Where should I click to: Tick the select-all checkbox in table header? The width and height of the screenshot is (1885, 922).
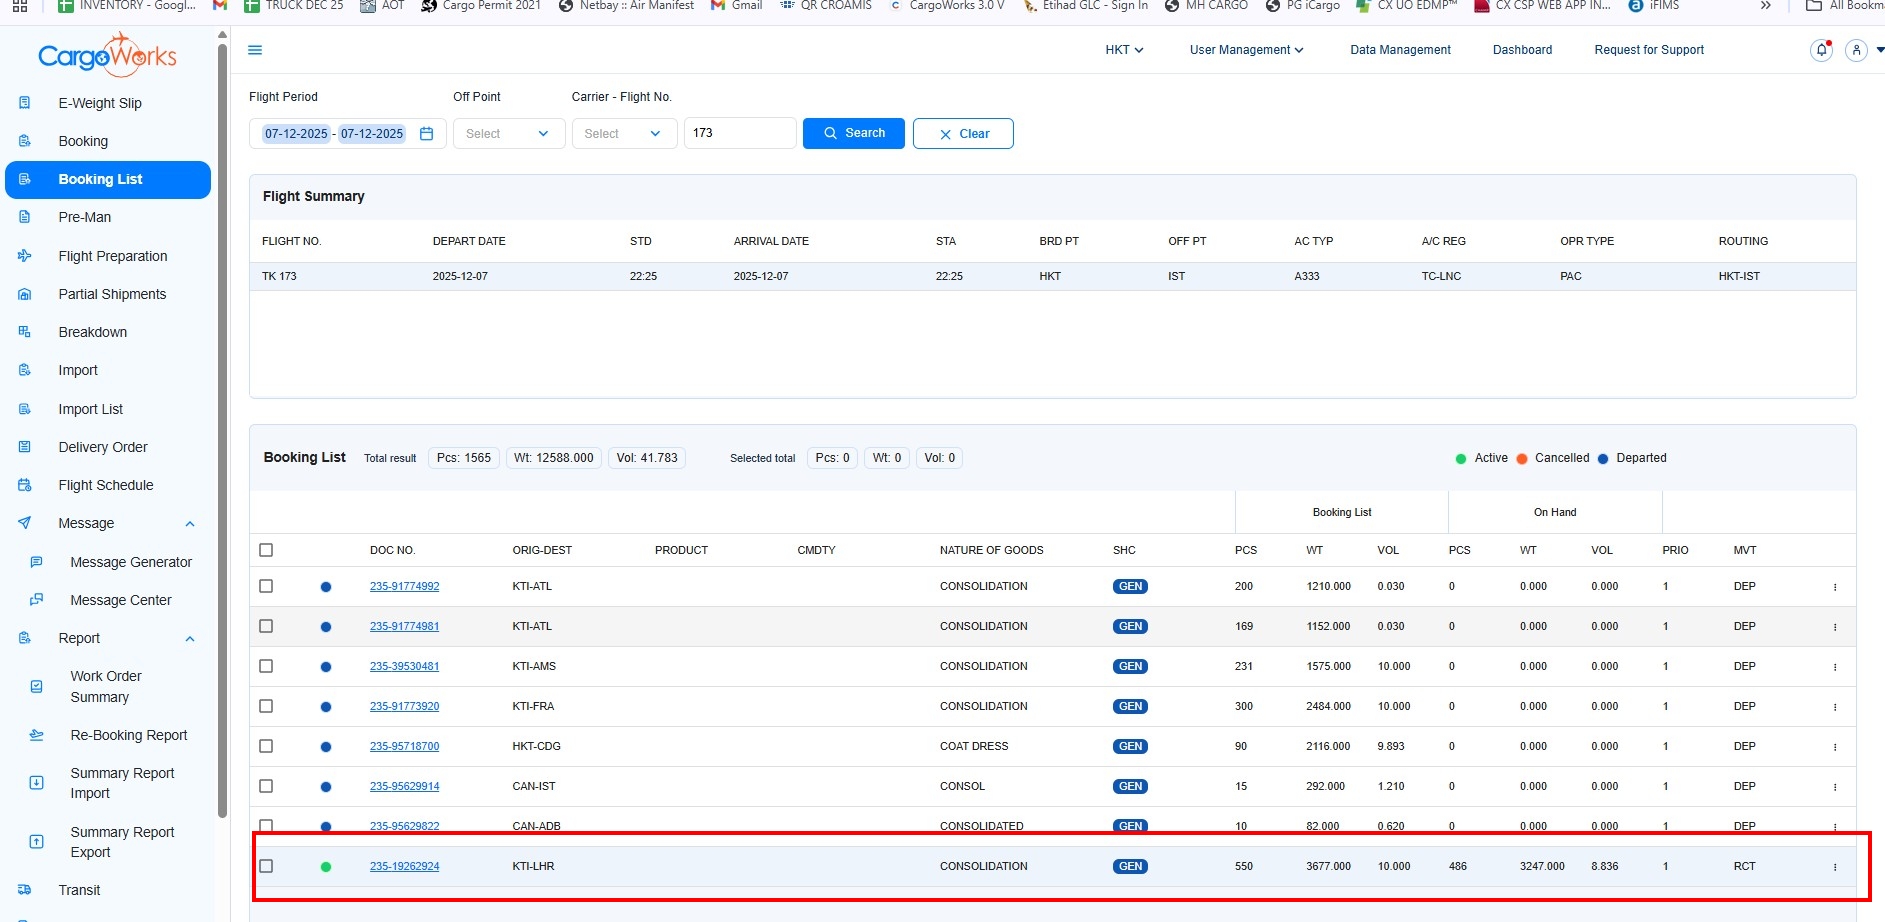tap(266, 550)
